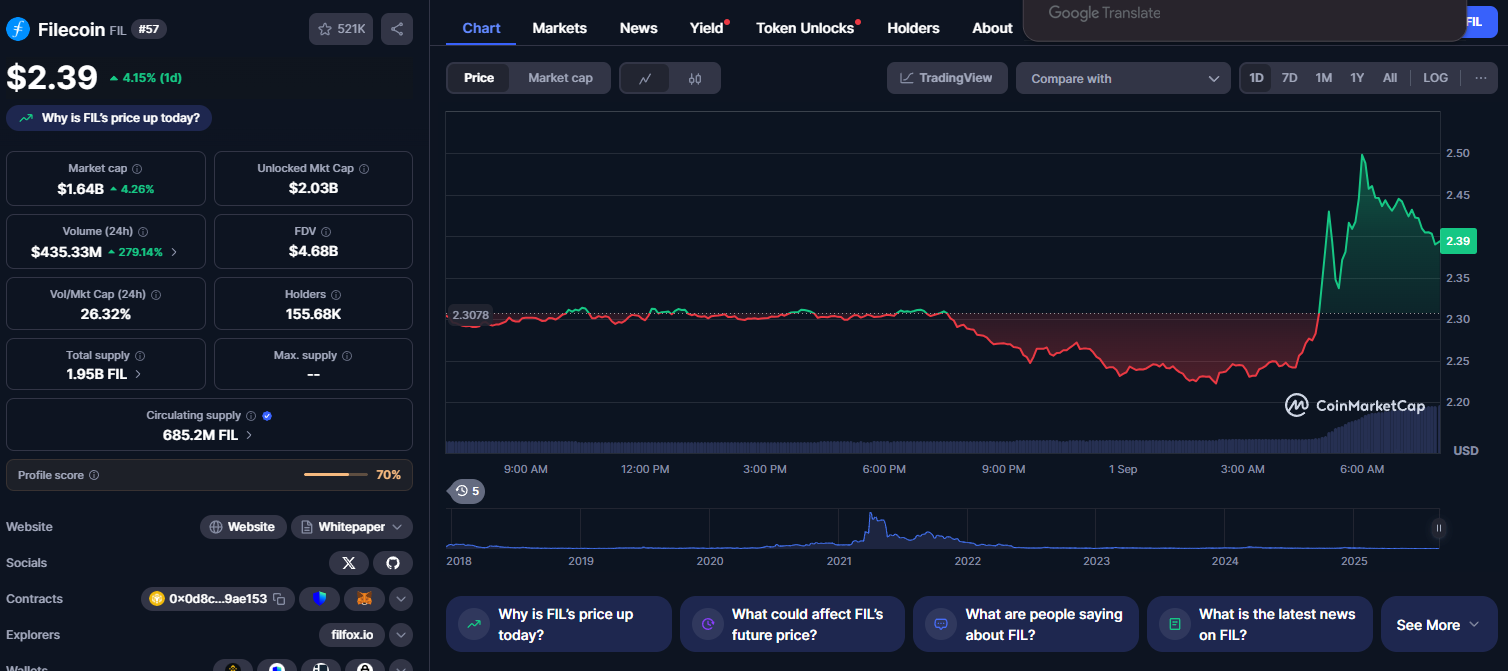Image resolution: width=1508 pixels, height=671 pixels.
Task: Click the Holders info icon
Action: (336, 295)
